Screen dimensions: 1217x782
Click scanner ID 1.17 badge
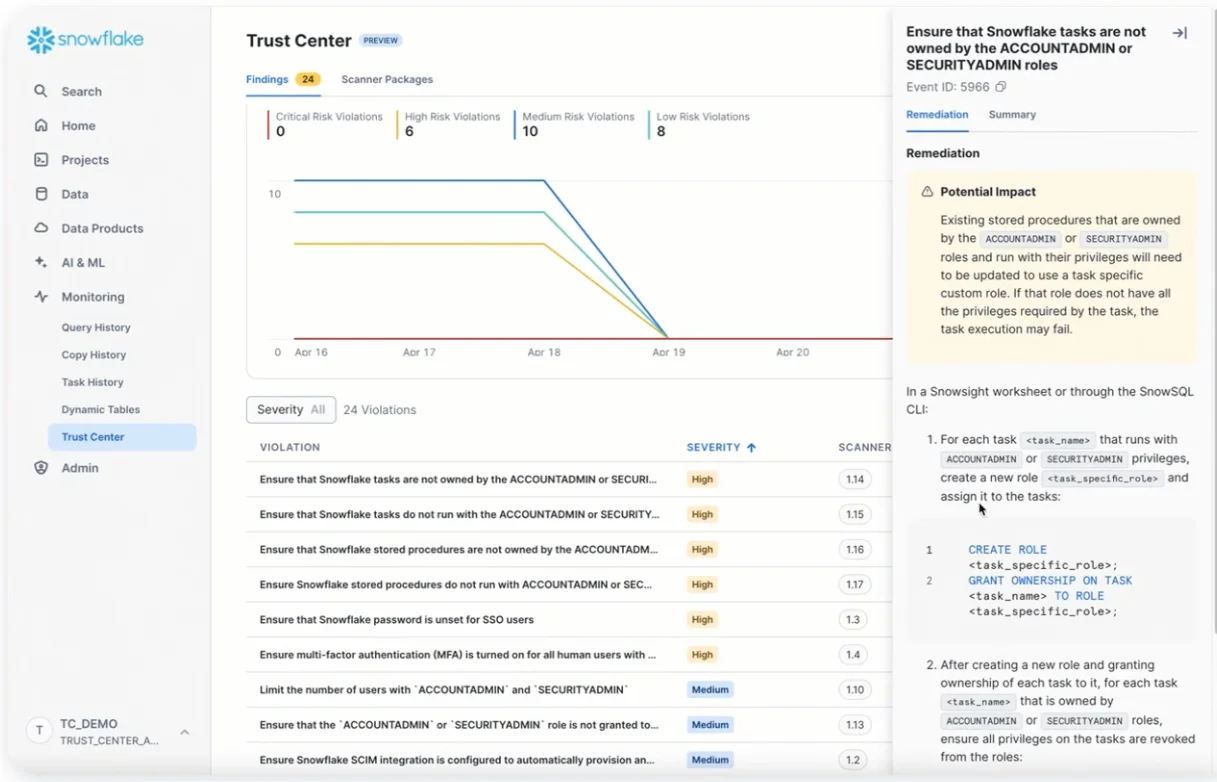click(x=855, y=584)
